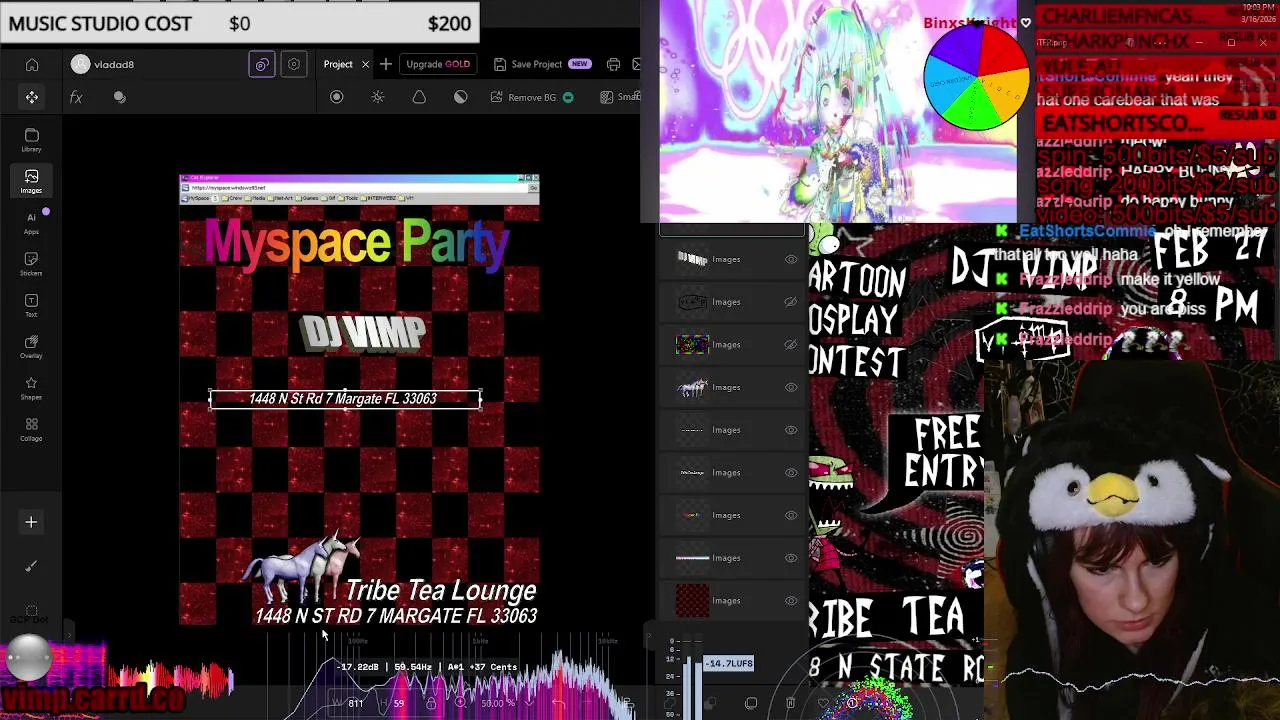Open the Stickers panel
Image resolution: width=1280 pixels, height=720 pixels.
click(x=31, y=264)
